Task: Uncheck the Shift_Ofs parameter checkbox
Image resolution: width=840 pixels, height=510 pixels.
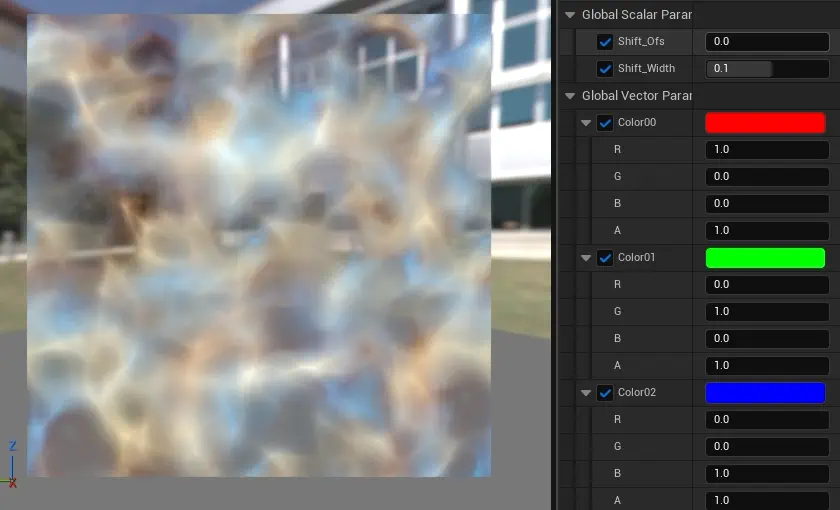Action: click(x=605, y=42)
